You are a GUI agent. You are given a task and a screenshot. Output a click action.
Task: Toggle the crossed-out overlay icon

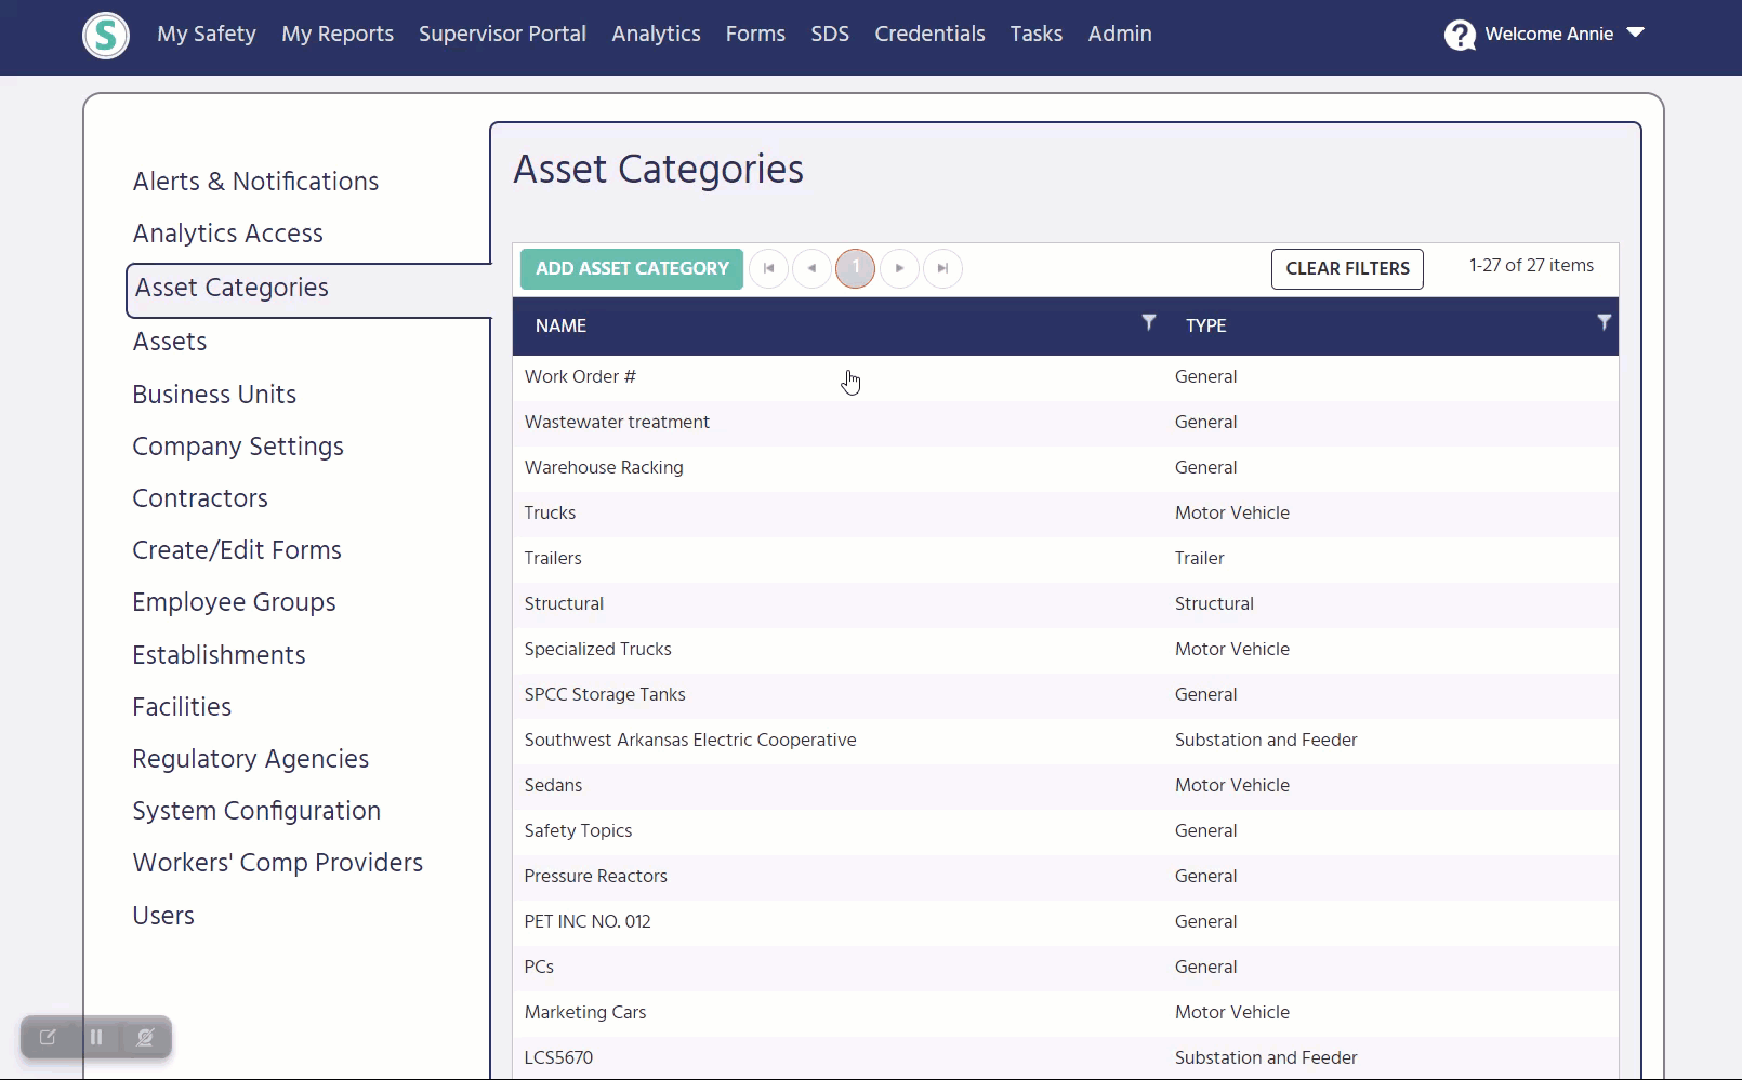tap(145, 1037)
